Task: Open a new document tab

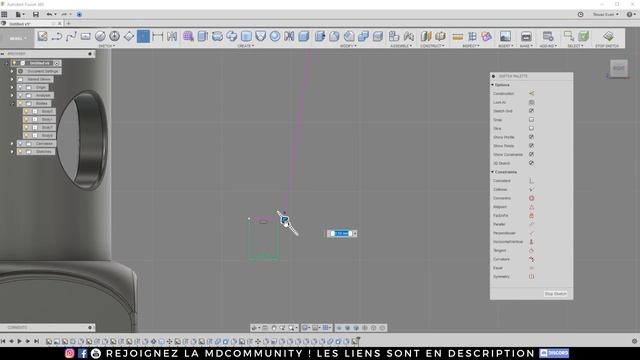Action: [x=68, y=24]
